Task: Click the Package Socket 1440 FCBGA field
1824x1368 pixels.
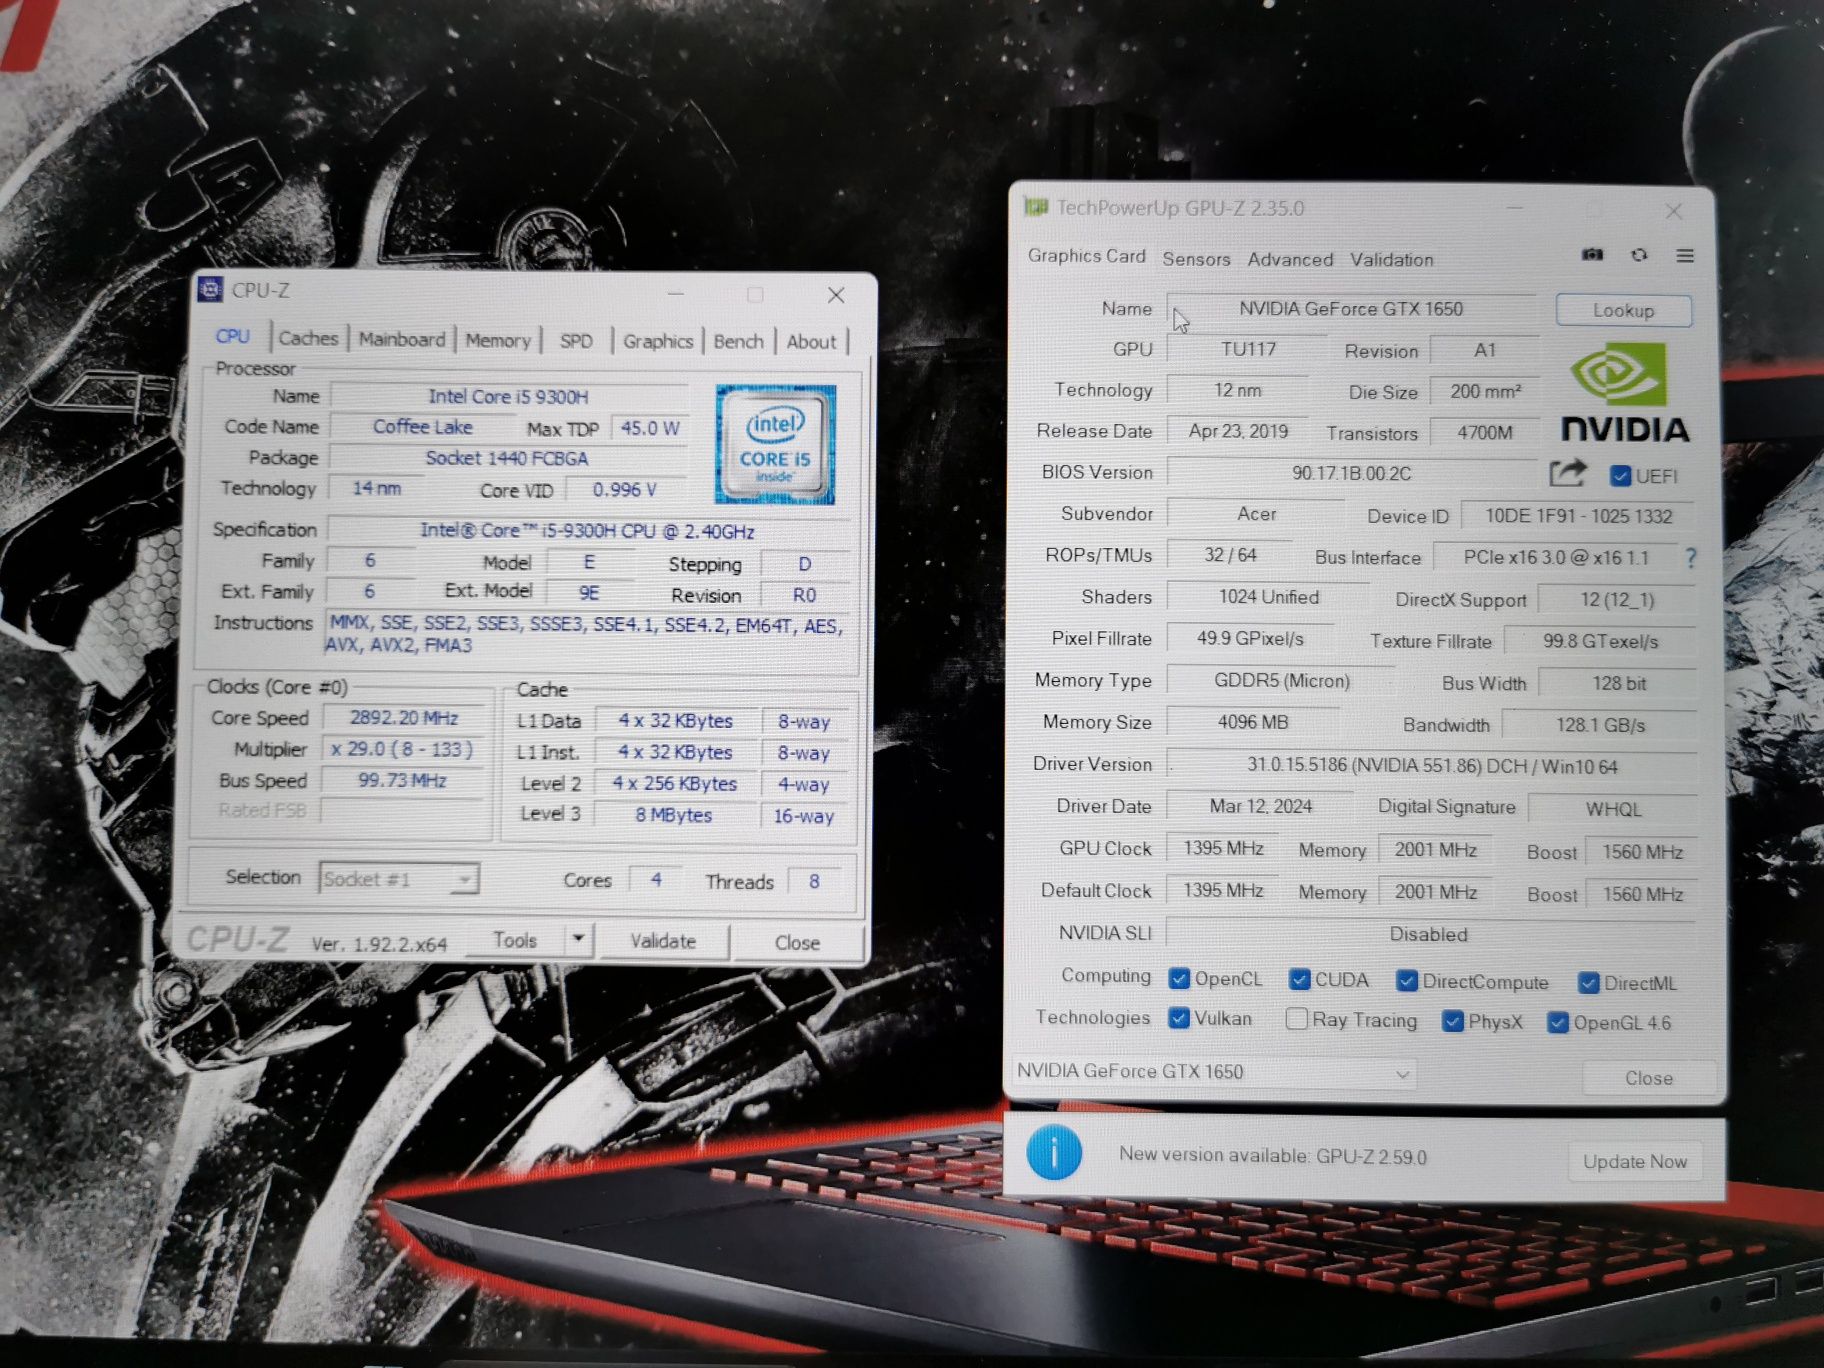Action: point(507,458)
